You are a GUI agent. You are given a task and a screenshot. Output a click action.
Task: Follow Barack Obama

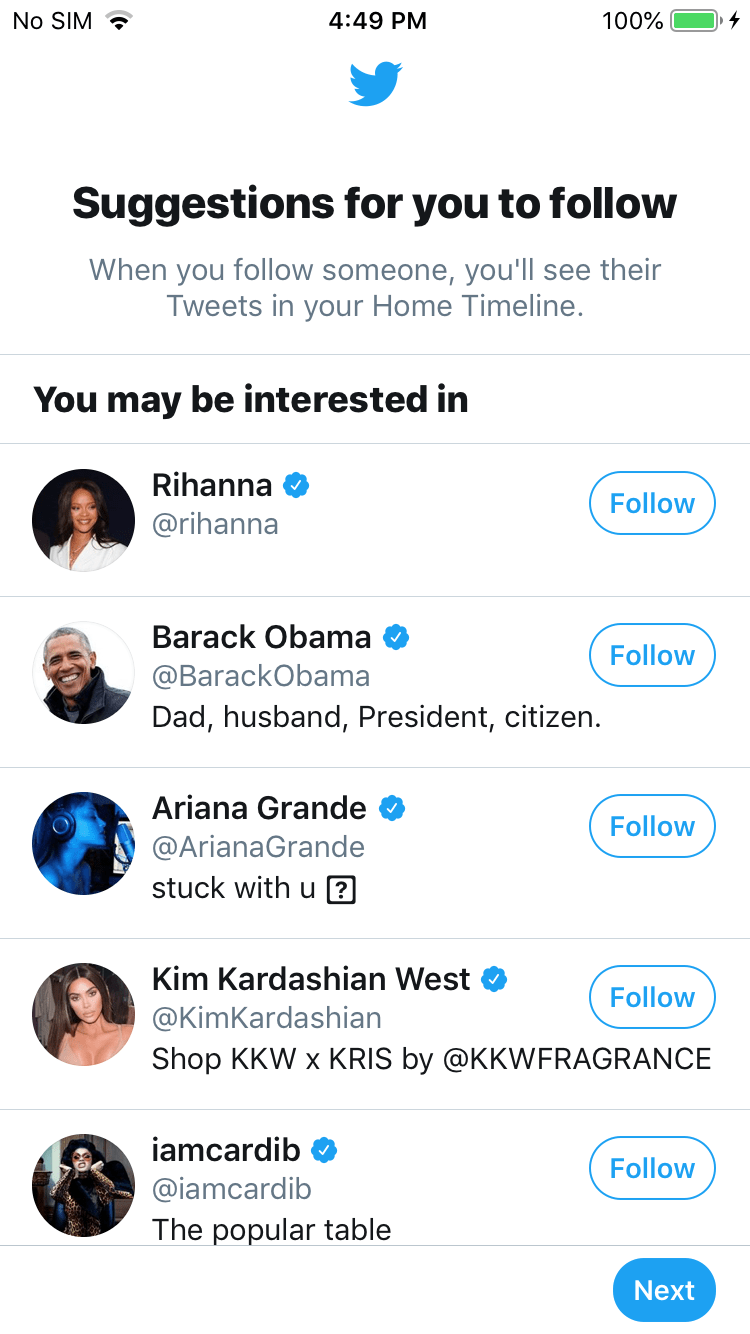(652, 656)
